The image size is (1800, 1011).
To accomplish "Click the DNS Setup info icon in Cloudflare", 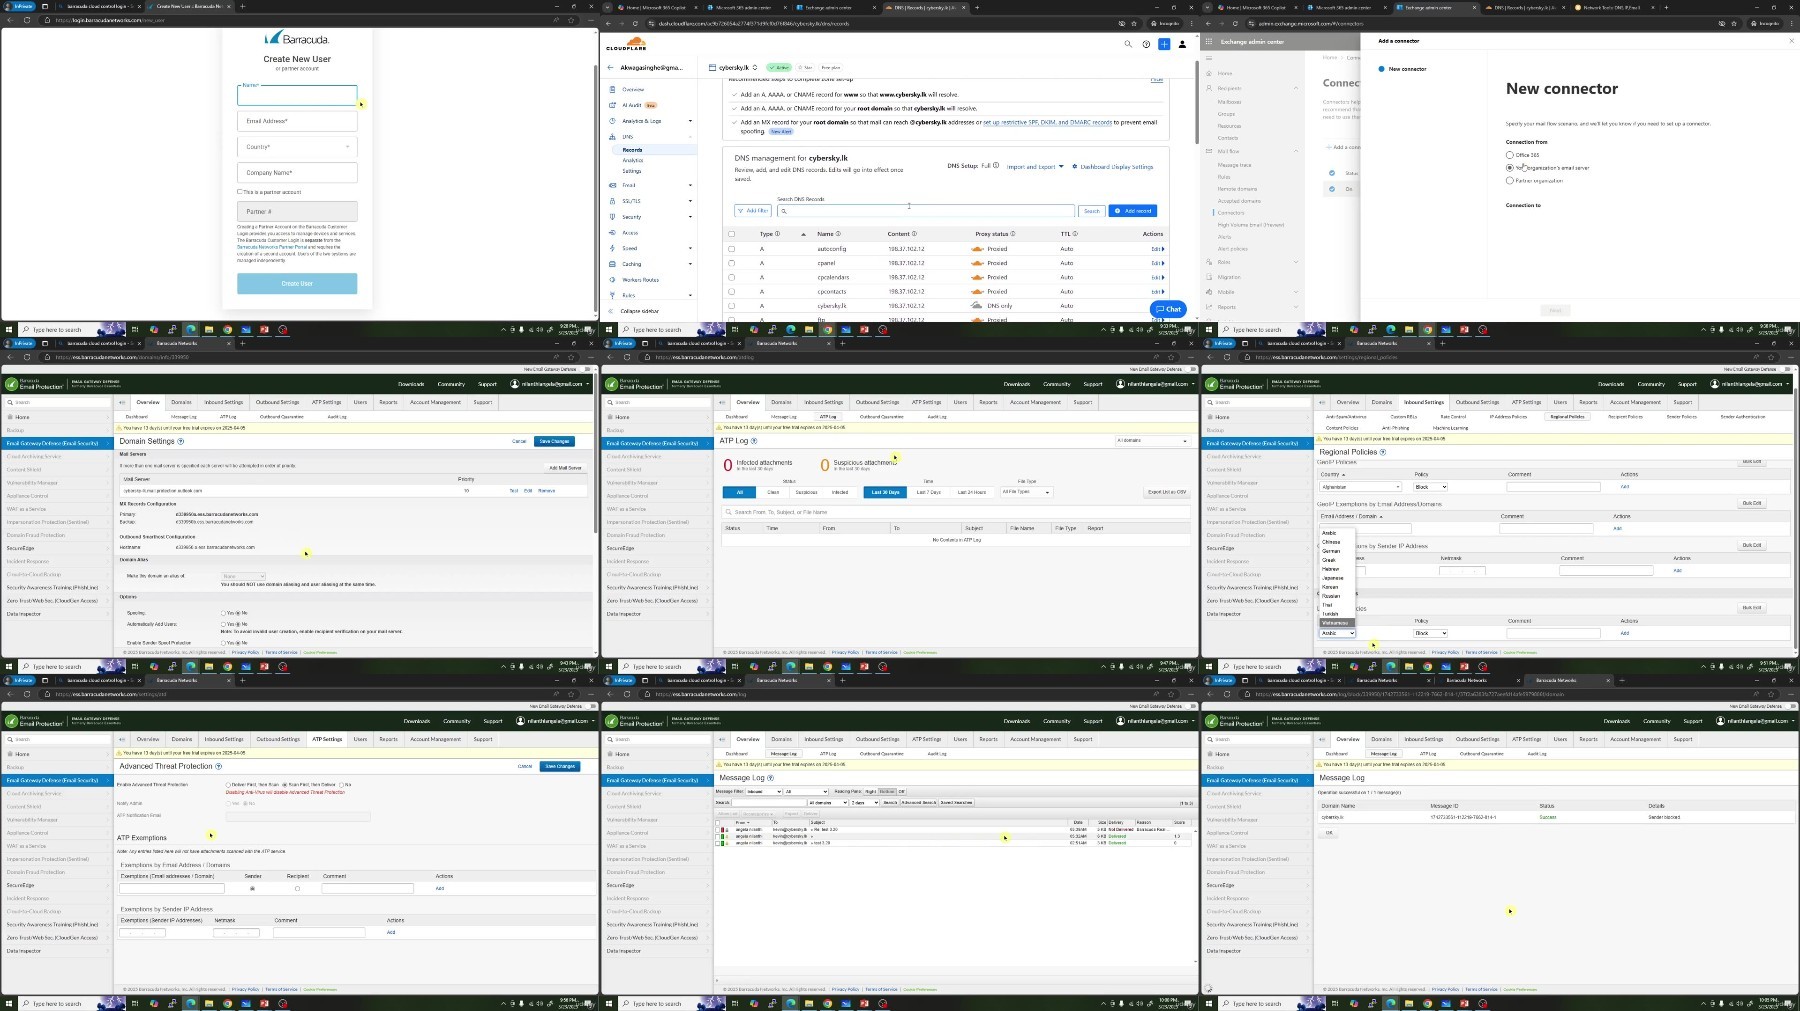I will 996,165.
